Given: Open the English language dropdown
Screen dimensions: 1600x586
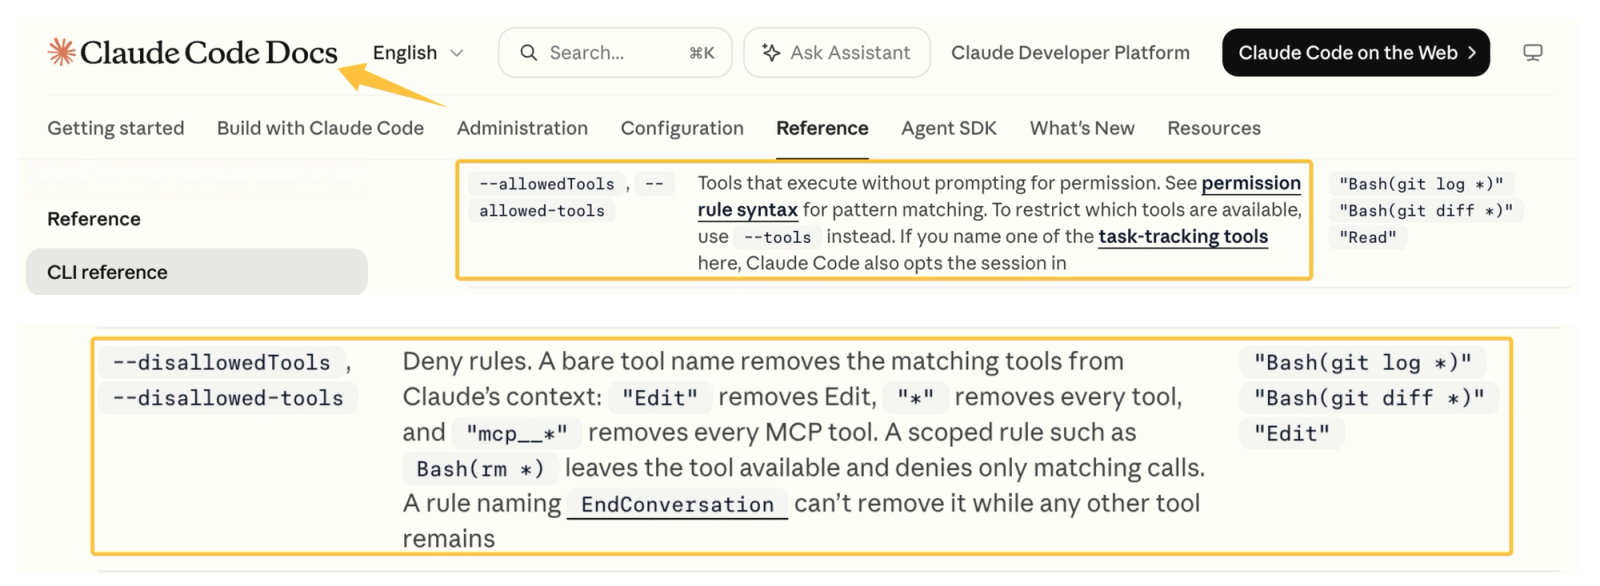Looking at the screenshot, I should [418, 53].
